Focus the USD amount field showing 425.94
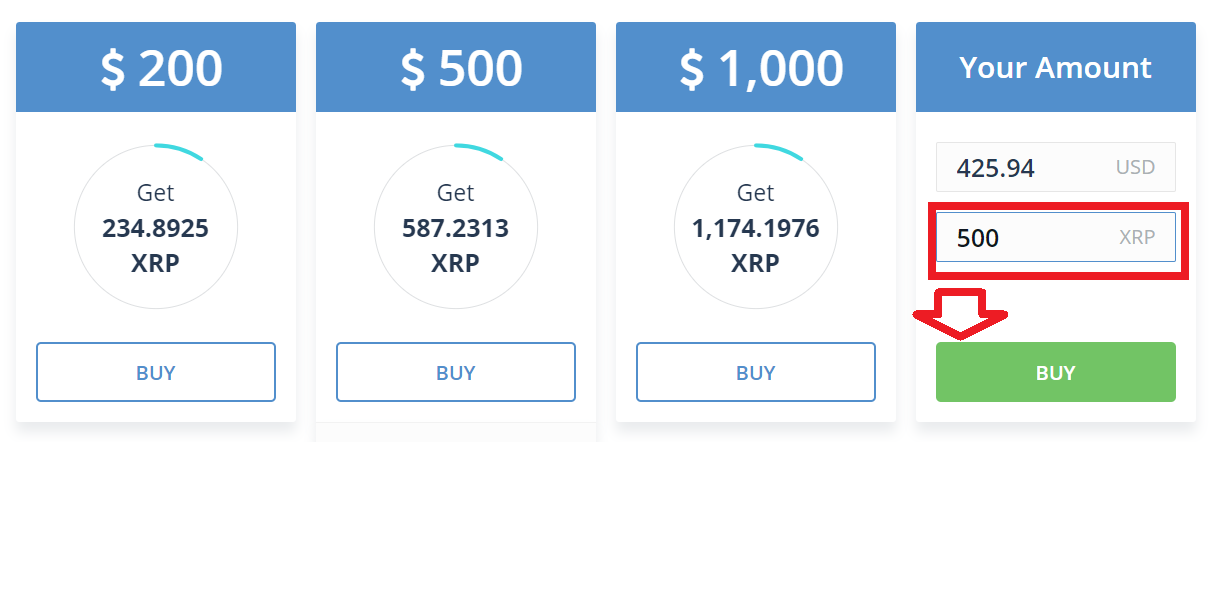Screen dimensions: 1227x613 click(1056, 167)
